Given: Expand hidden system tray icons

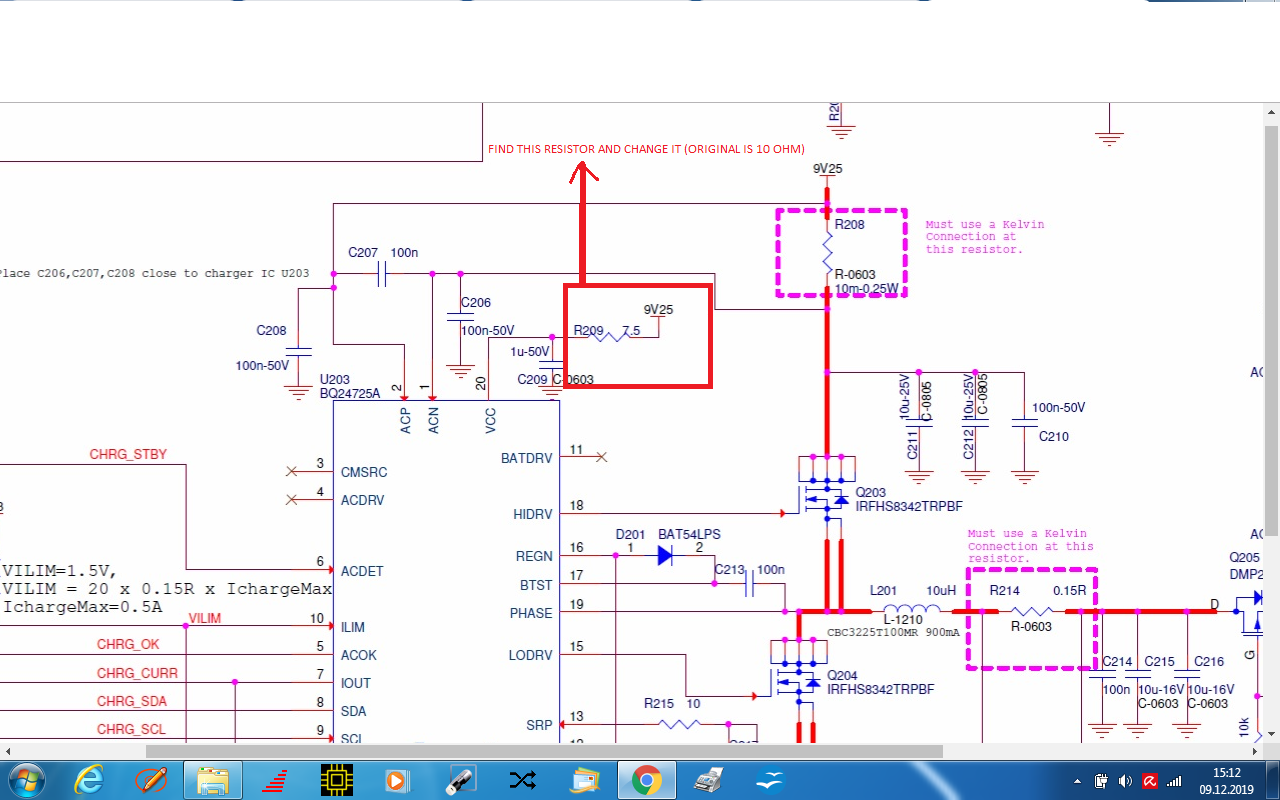Looking at the screenshot, I should 1077,780.
